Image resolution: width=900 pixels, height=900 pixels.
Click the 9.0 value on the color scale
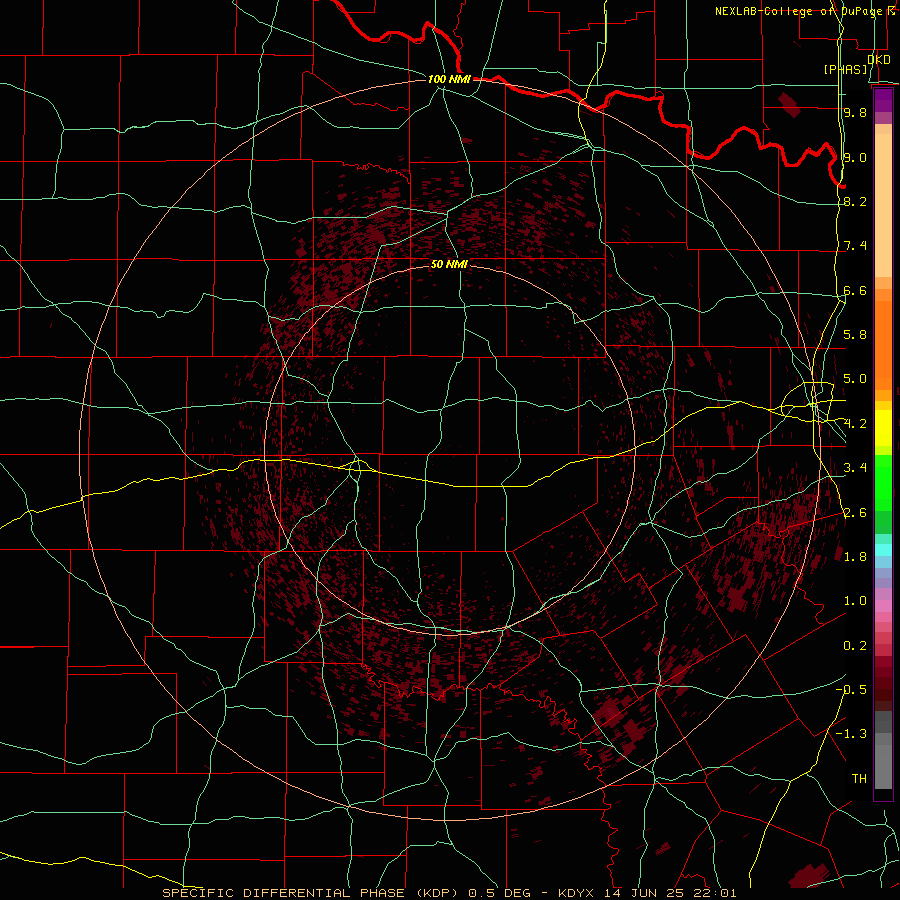pos(855,157)
